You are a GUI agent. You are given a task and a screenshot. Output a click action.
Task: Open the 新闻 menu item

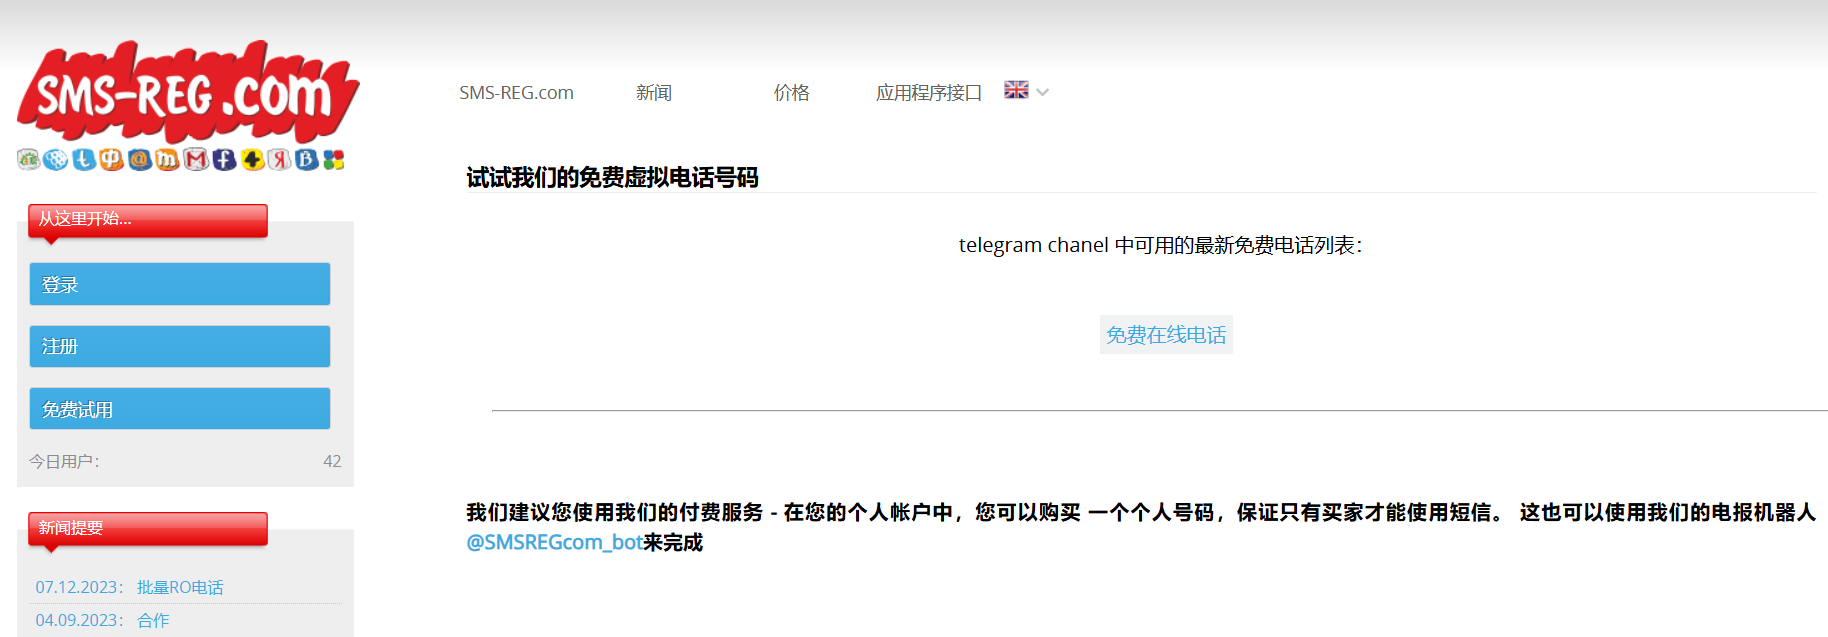point(654,93)
